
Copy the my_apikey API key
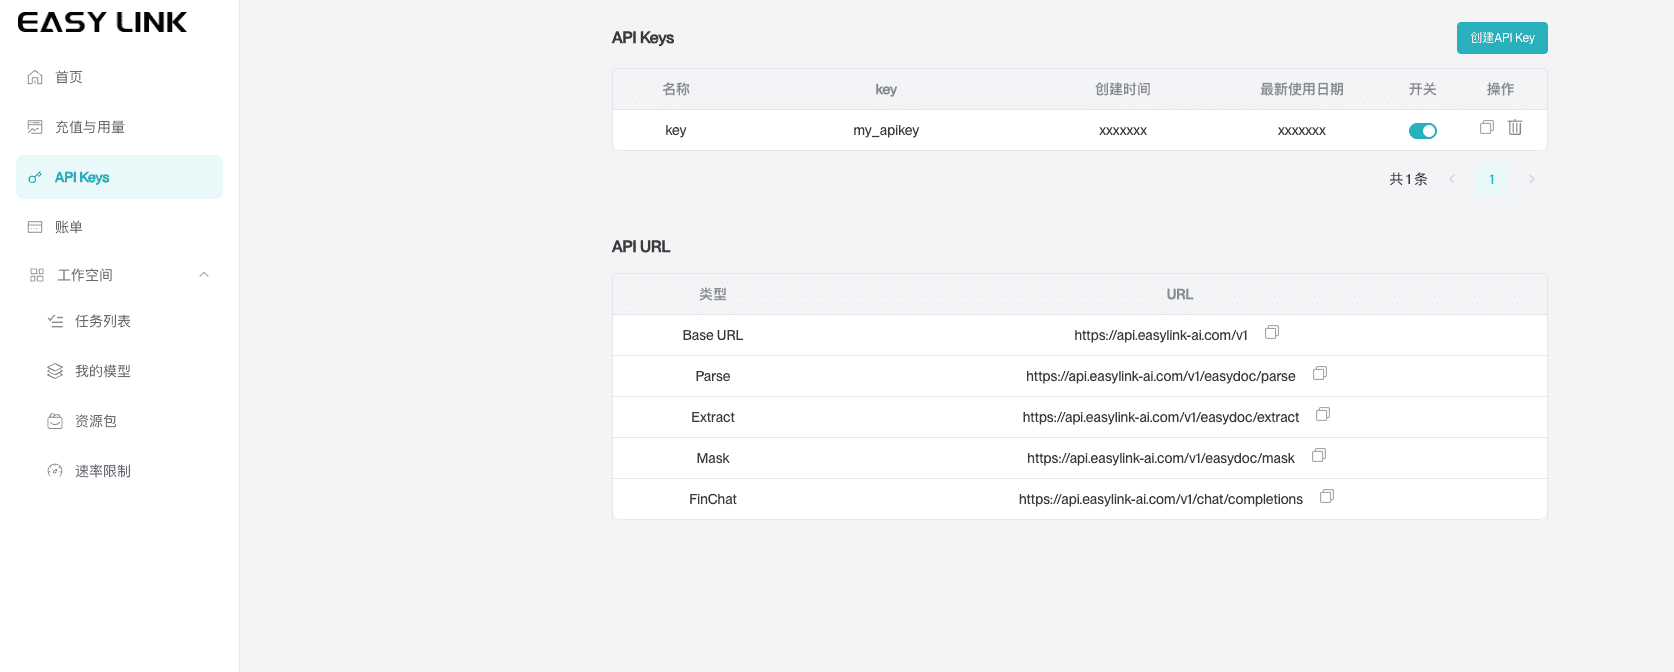pyautogui.click(x=1487, y=128)
